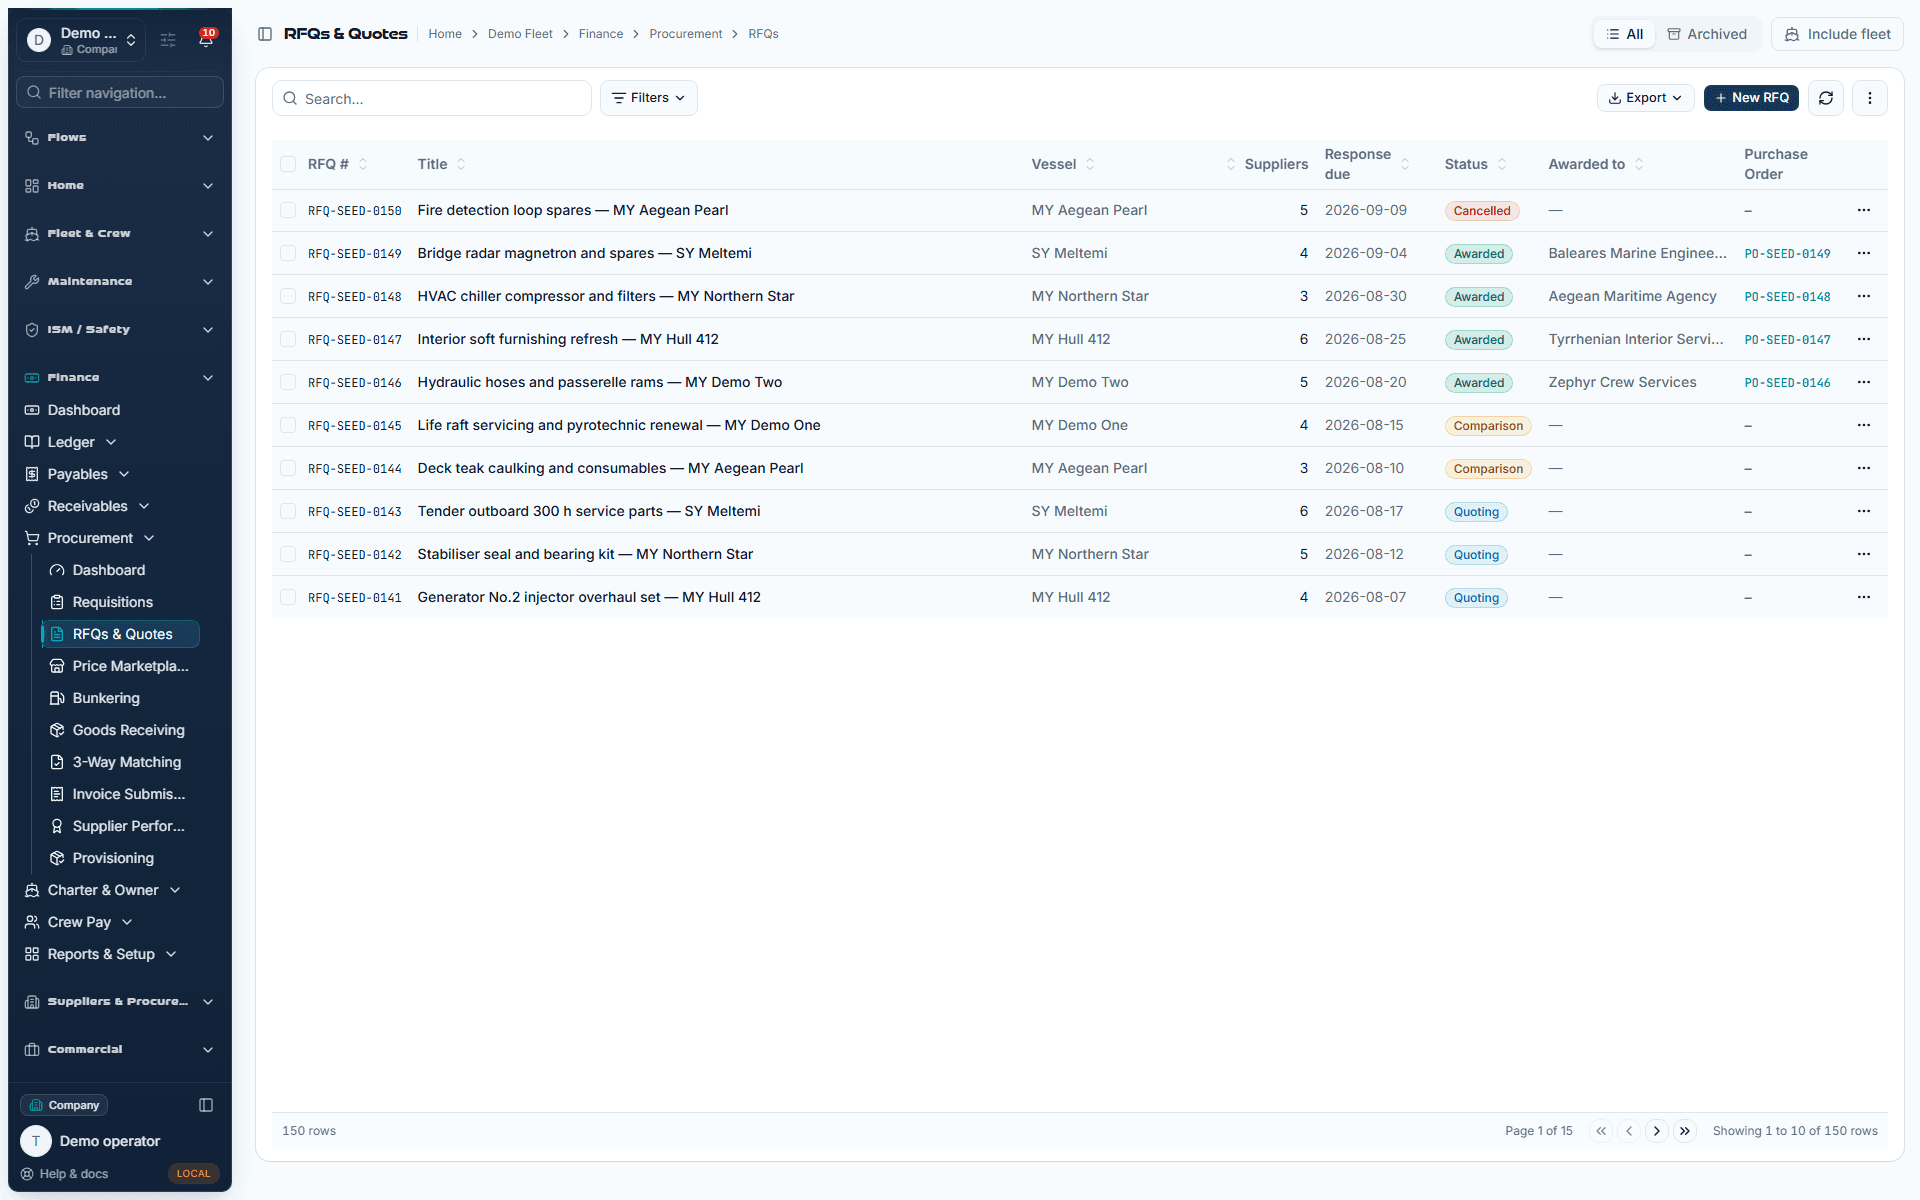Open Bunkering in the sidebar

pos(120,698)
